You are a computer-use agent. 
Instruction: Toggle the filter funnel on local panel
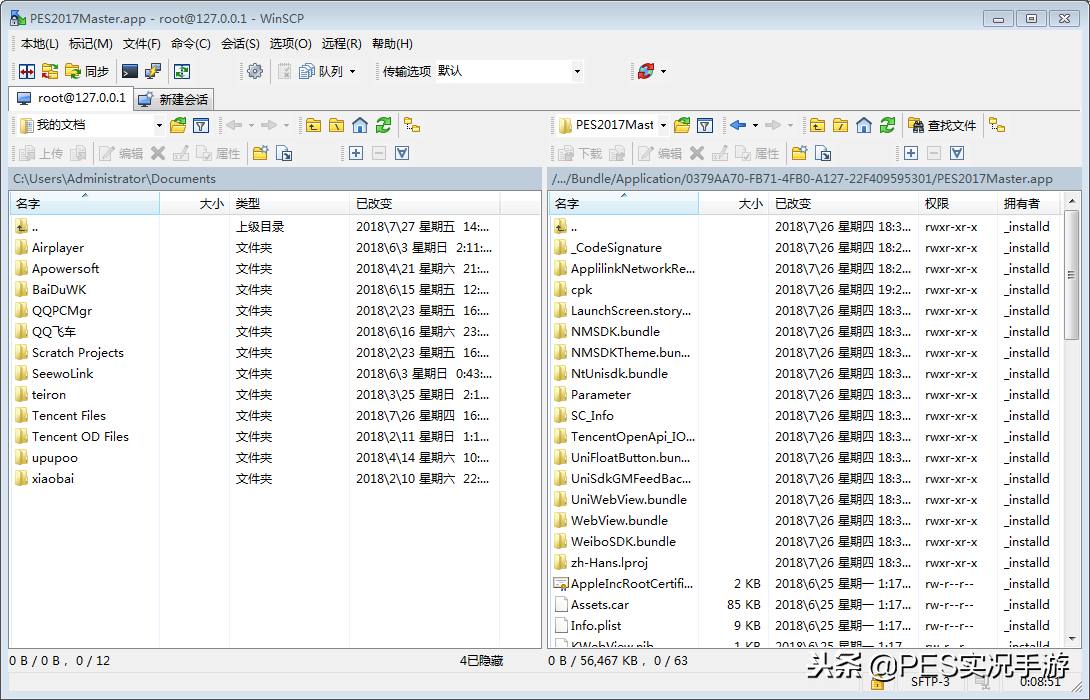[x=201, y=125]
